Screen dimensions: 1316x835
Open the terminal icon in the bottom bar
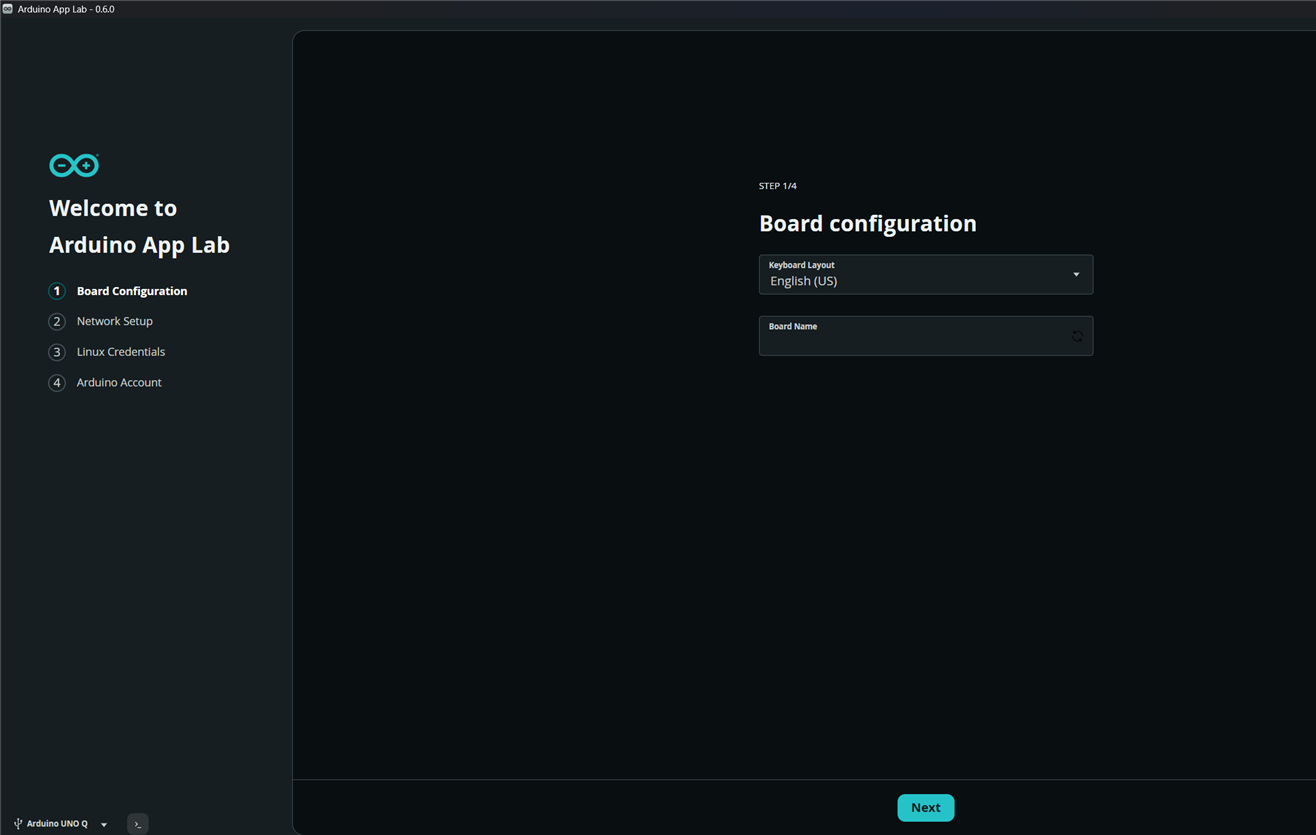click(x=138, y=824)
